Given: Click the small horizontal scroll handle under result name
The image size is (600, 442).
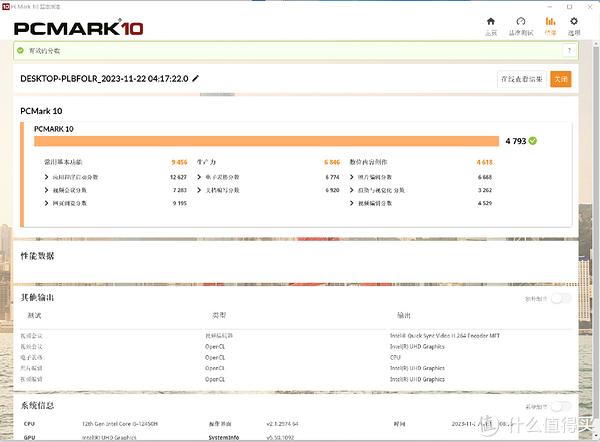Looking at the screenshot, I should [217, 95].
